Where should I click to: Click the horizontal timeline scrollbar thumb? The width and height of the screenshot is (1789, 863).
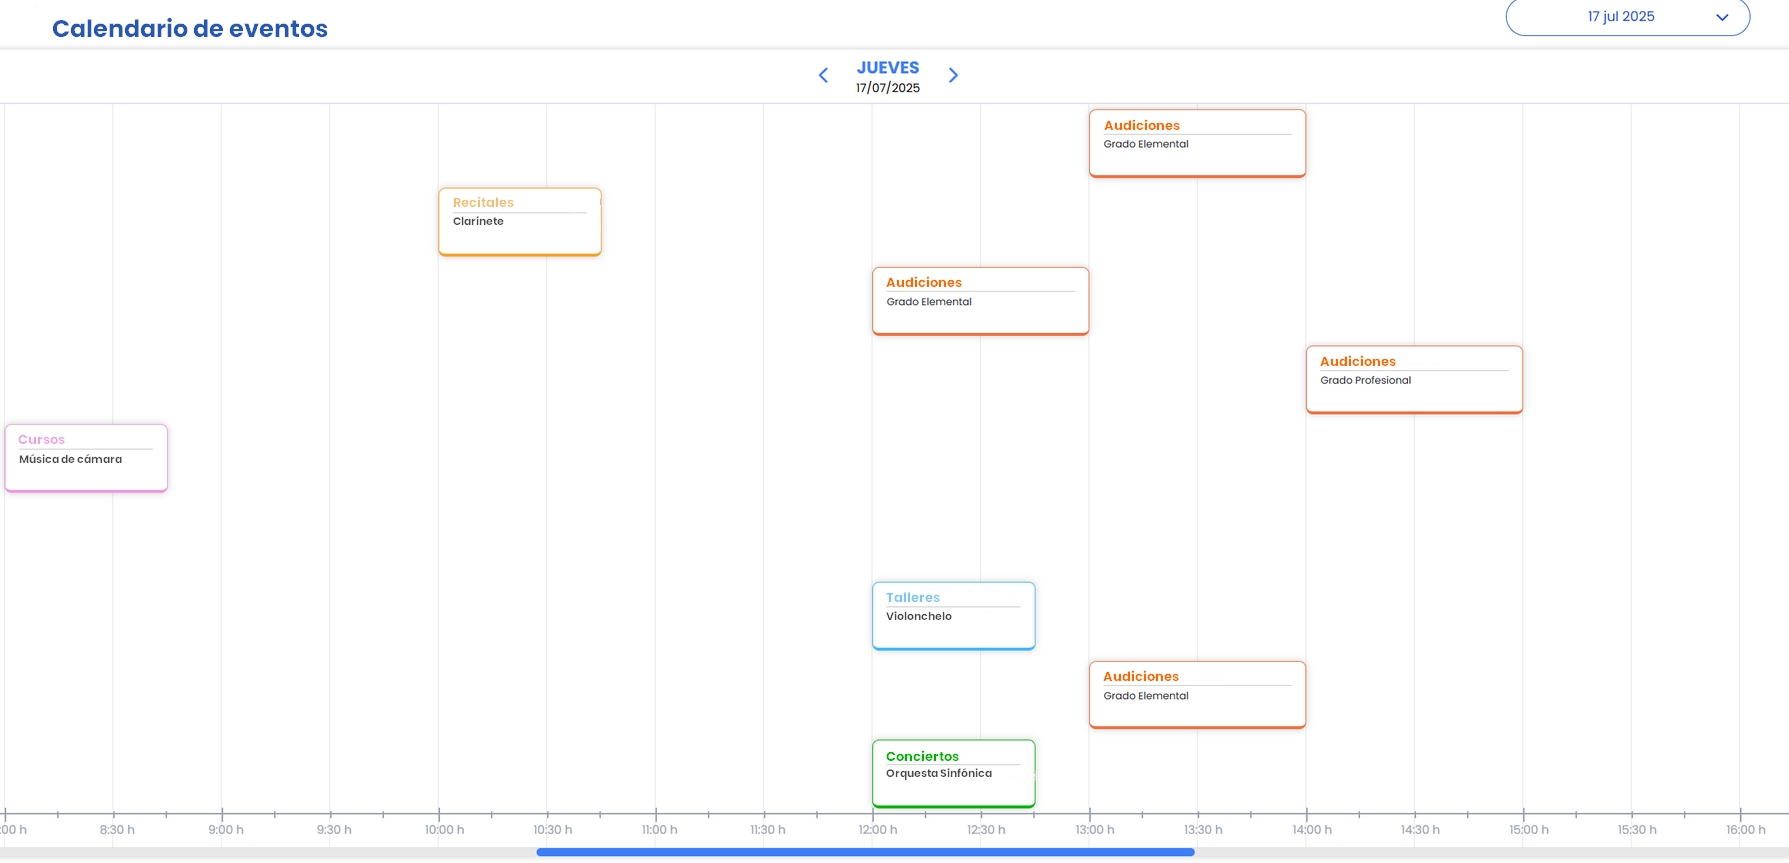pos(865,852)
